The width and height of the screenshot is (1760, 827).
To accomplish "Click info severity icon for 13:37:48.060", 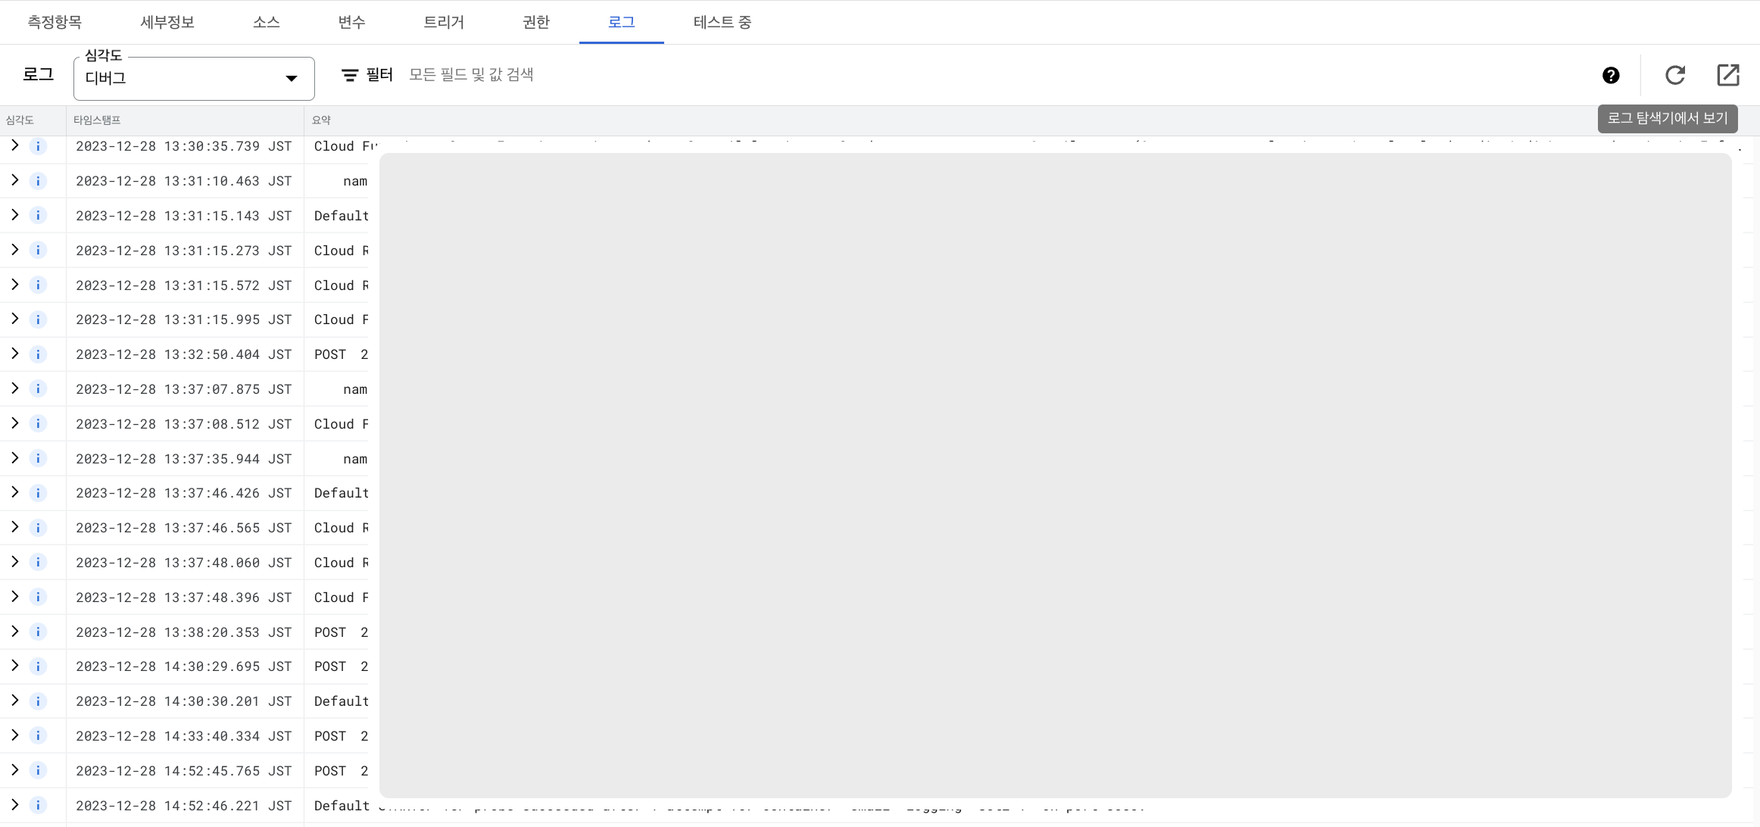I will pos(38,563).
